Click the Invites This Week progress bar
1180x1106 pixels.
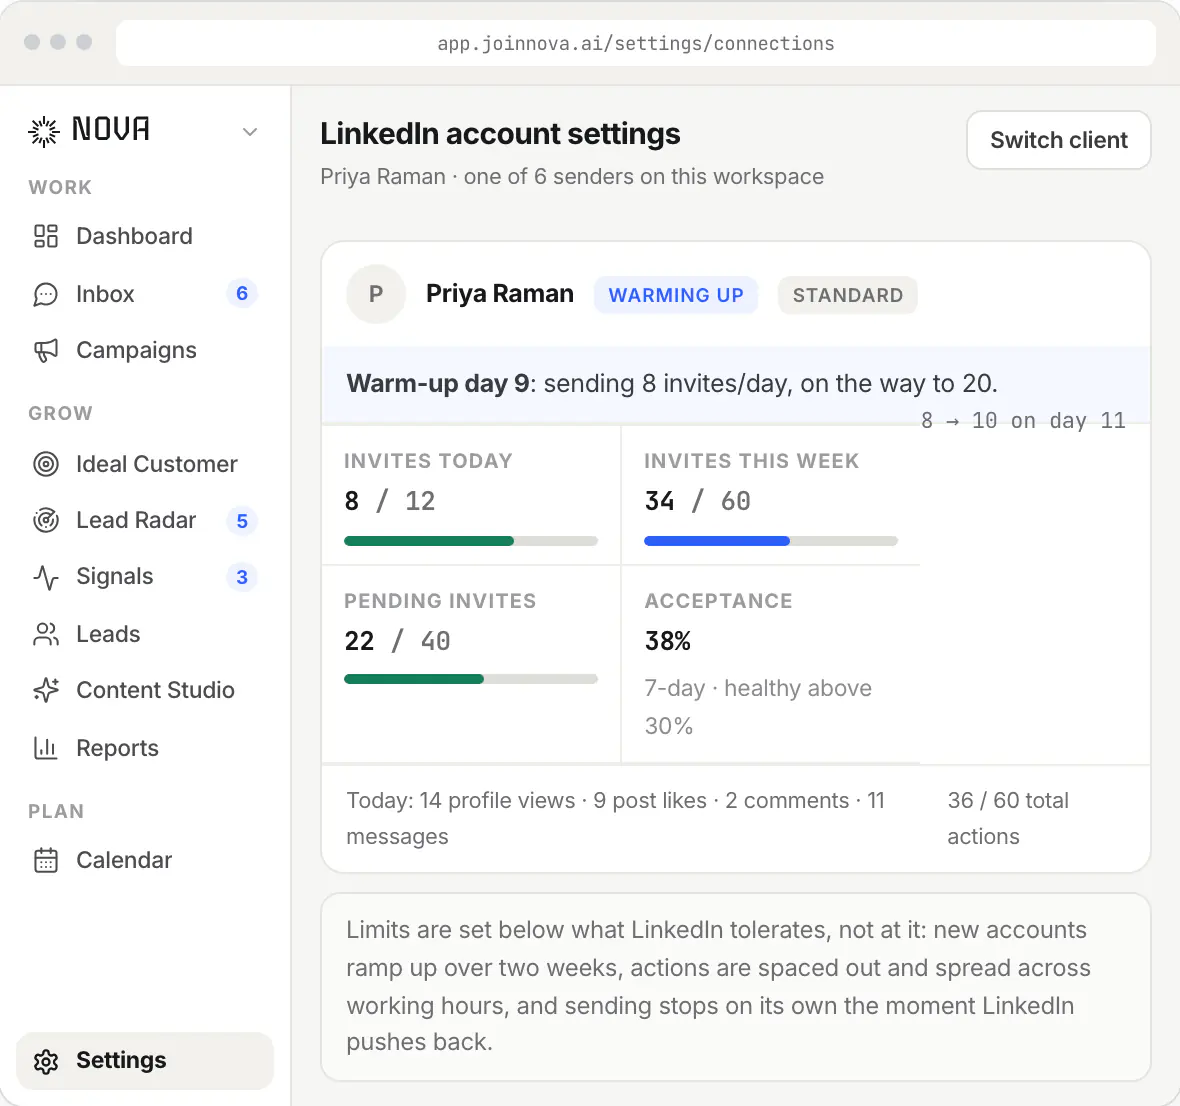click(x=771, y=541)
